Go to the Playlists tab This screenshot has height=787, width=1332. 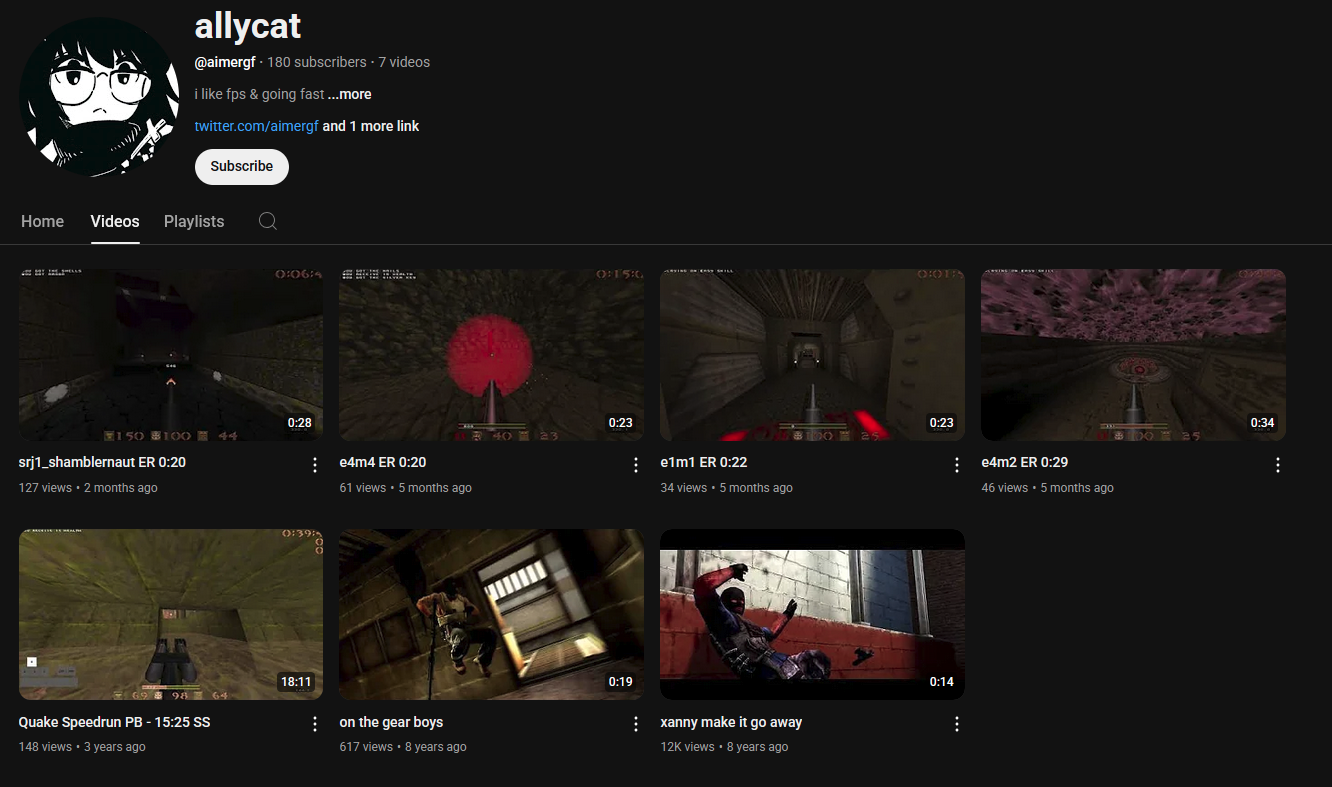(x=194, y=221)
